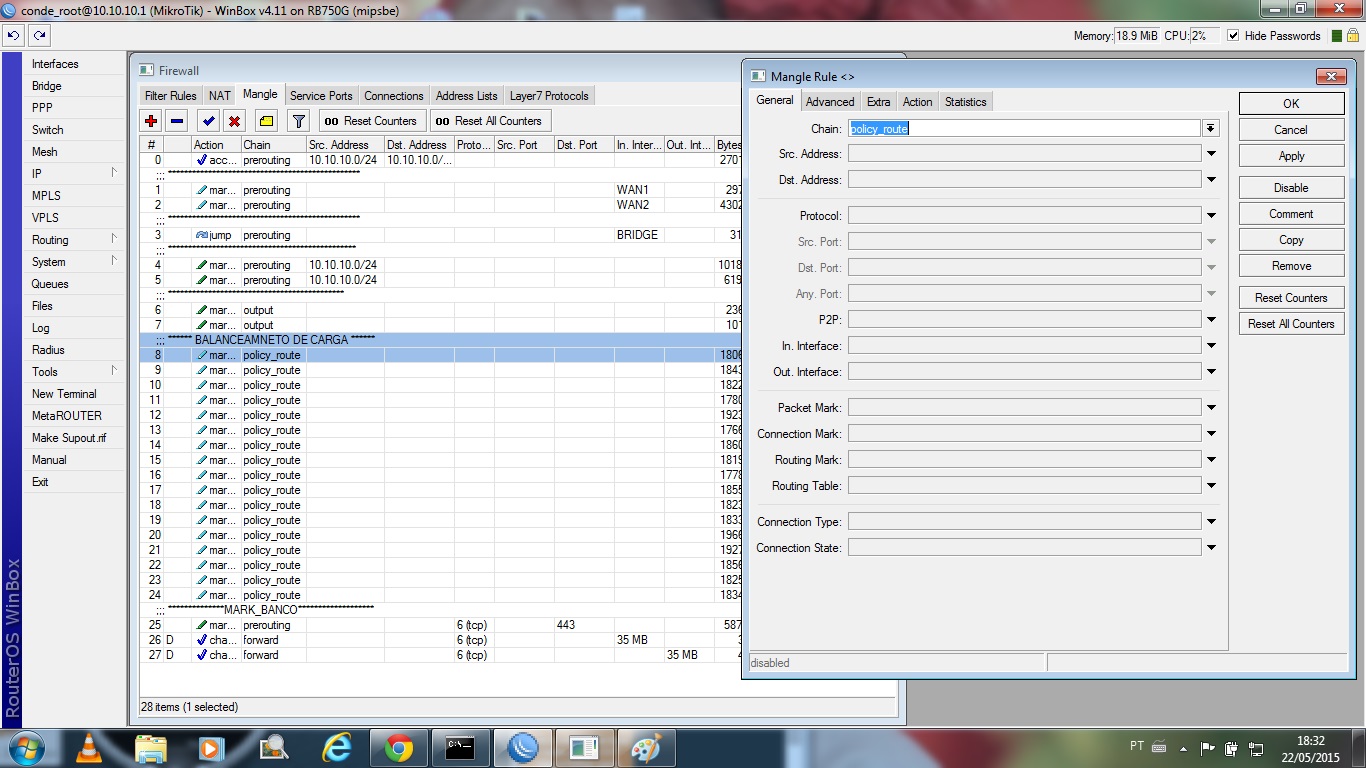Select the BRIDGE cell in the jump row

638,235
